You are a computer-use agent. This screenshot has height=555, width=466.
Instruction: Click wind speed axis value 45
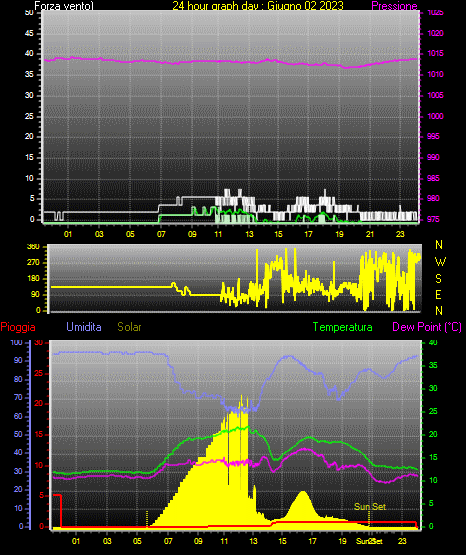pyautogui.click(x=29, y=33)
